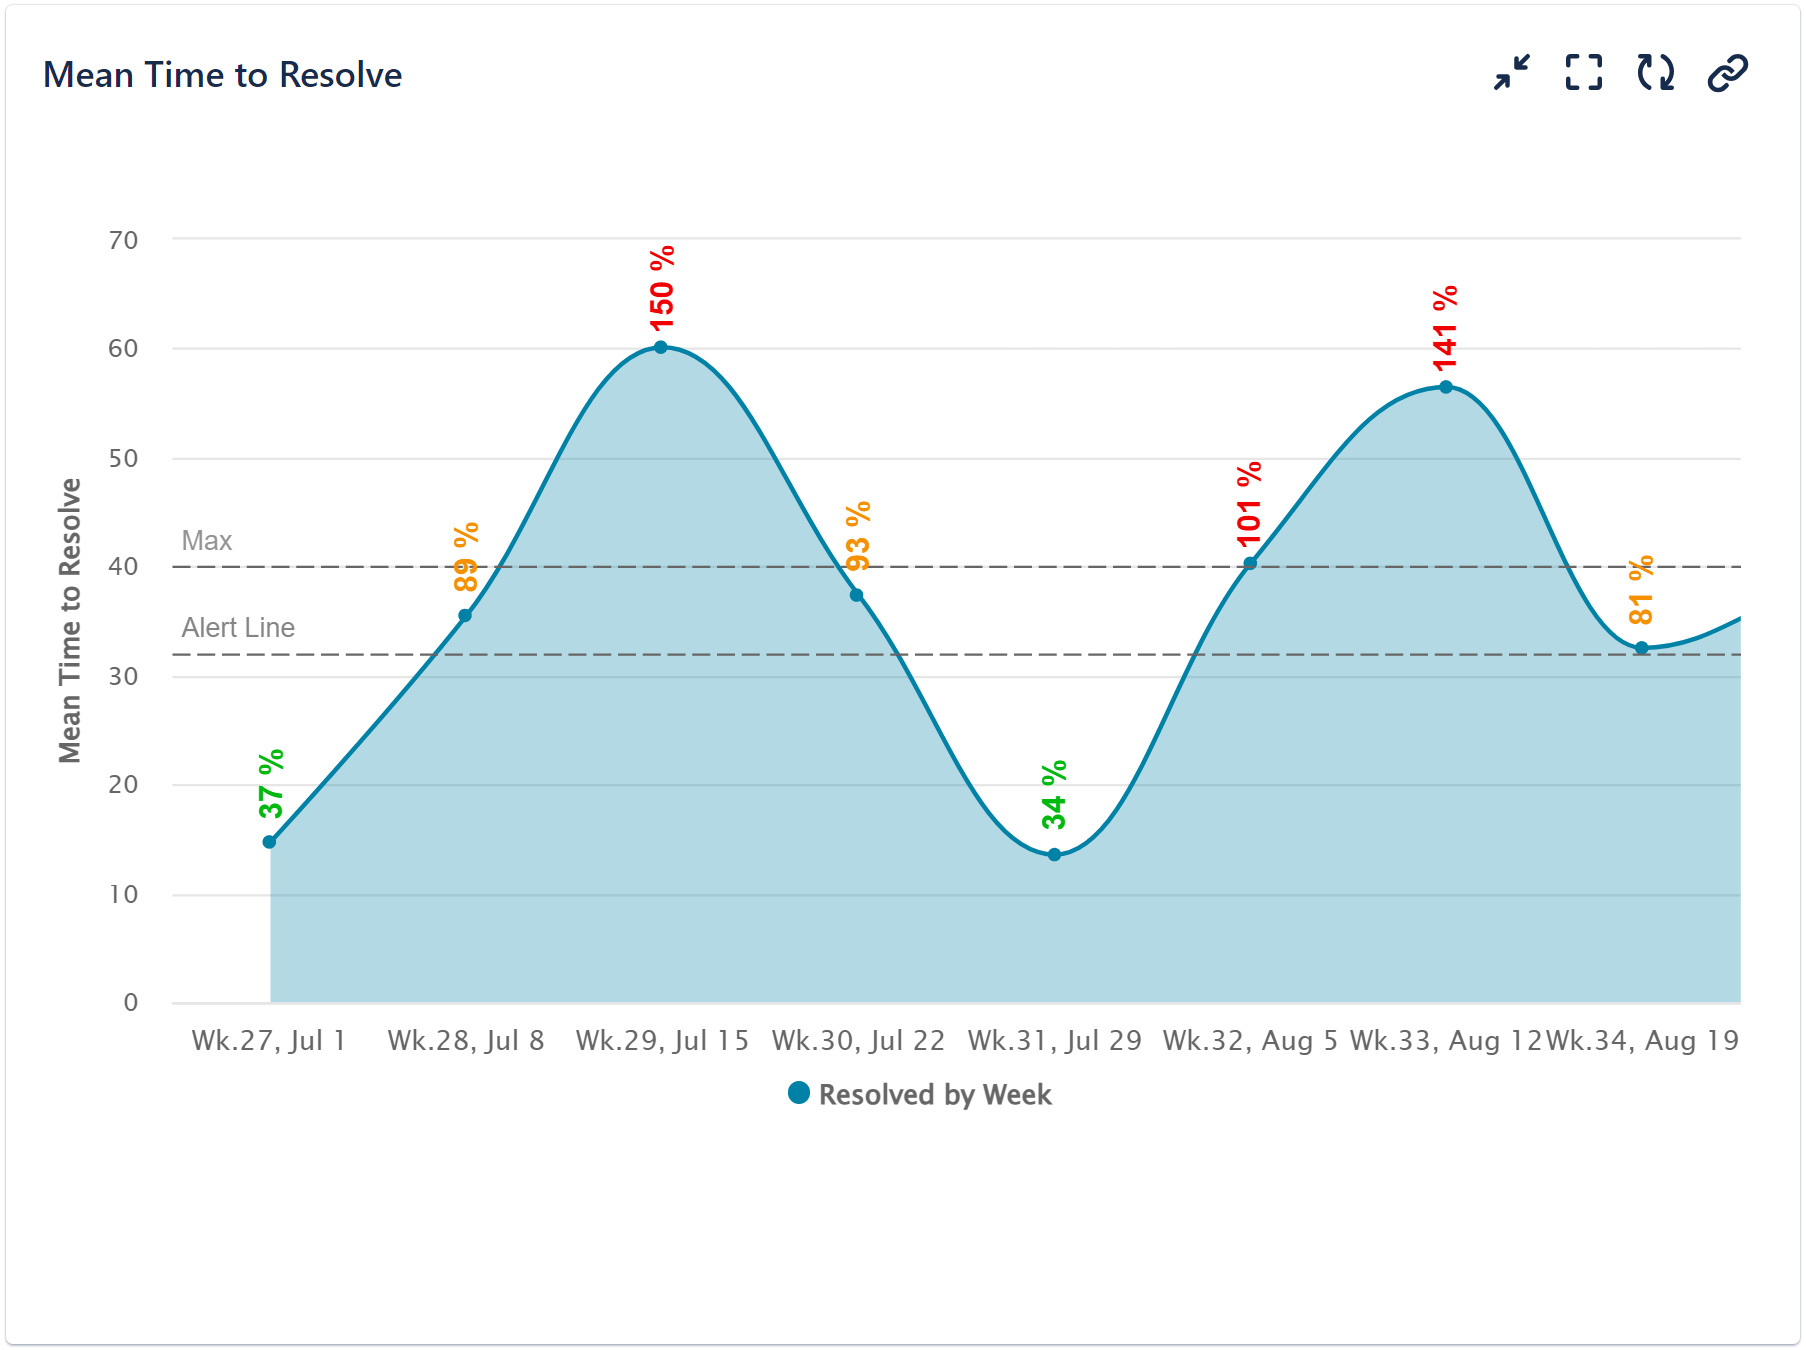Click the Alert Line label

[x=237, y=627]
